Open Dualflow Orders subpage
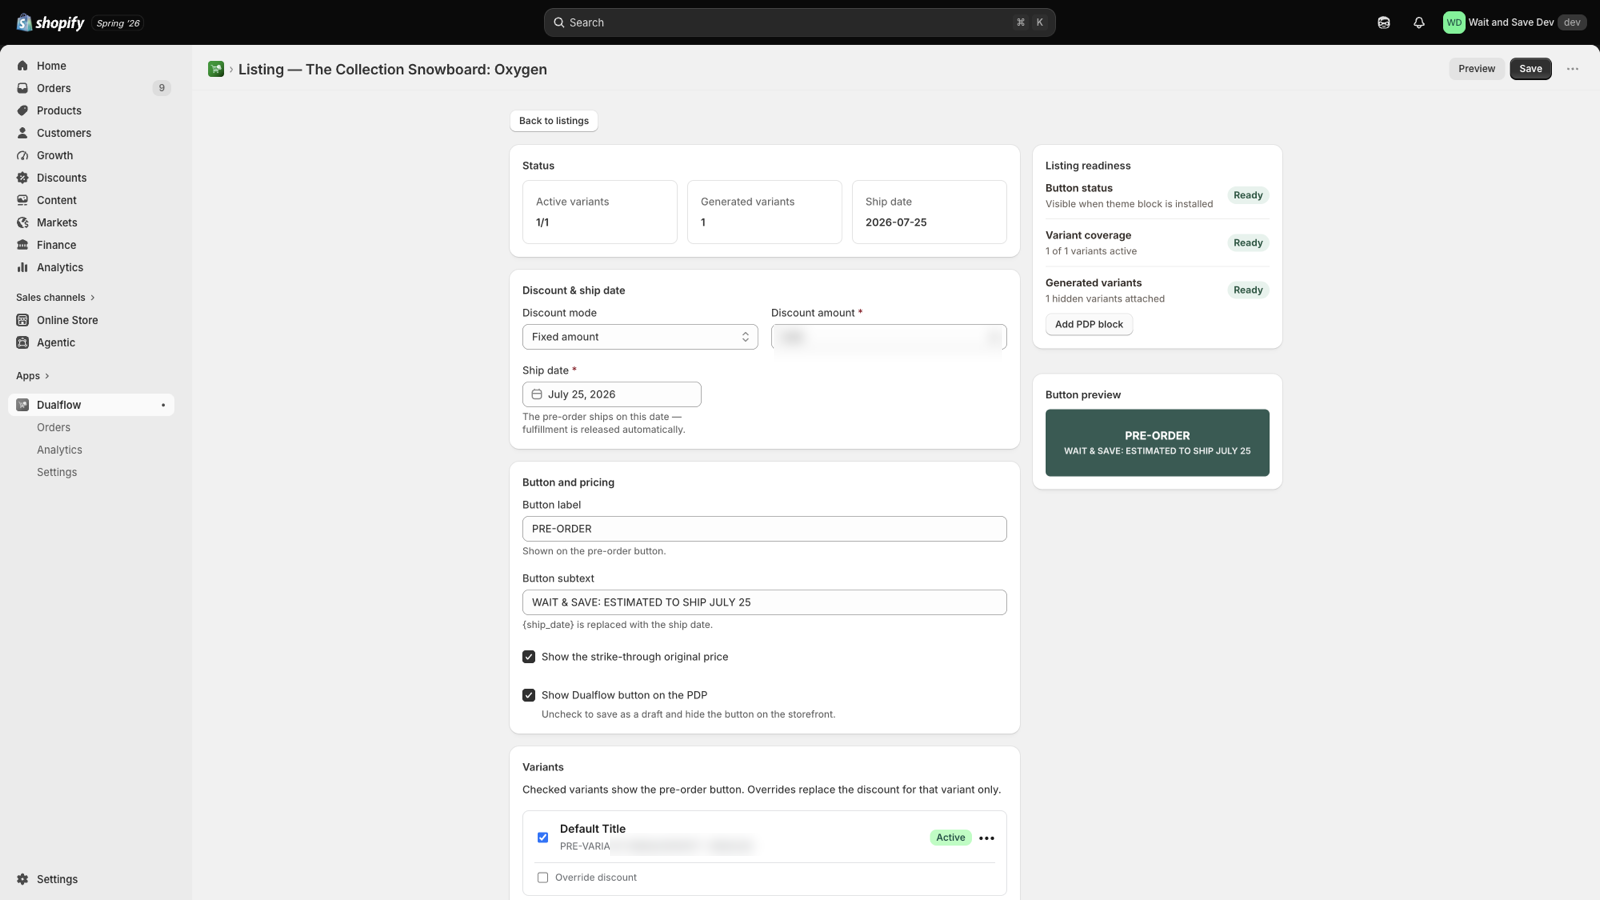The width and height of the screenshot is (1600, 900). [x=54, y=428]
